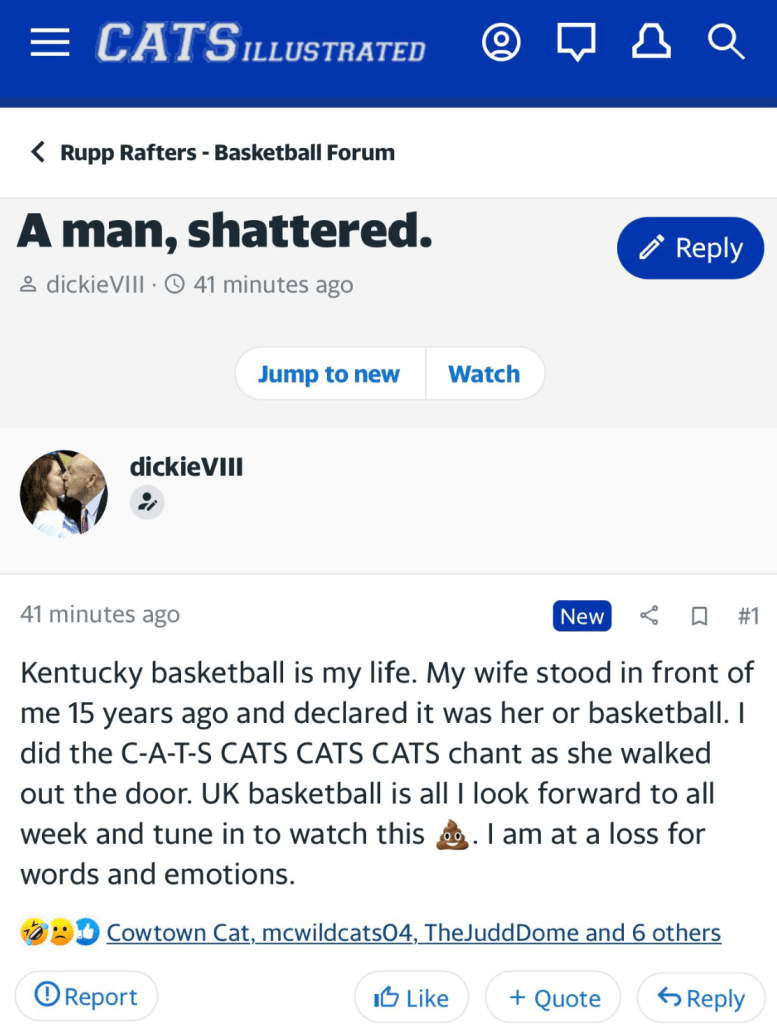This screenshot has width=777, height=1024.
Task: Open post permalink #1
Action: pyautogui.click(x=748, y=616)
